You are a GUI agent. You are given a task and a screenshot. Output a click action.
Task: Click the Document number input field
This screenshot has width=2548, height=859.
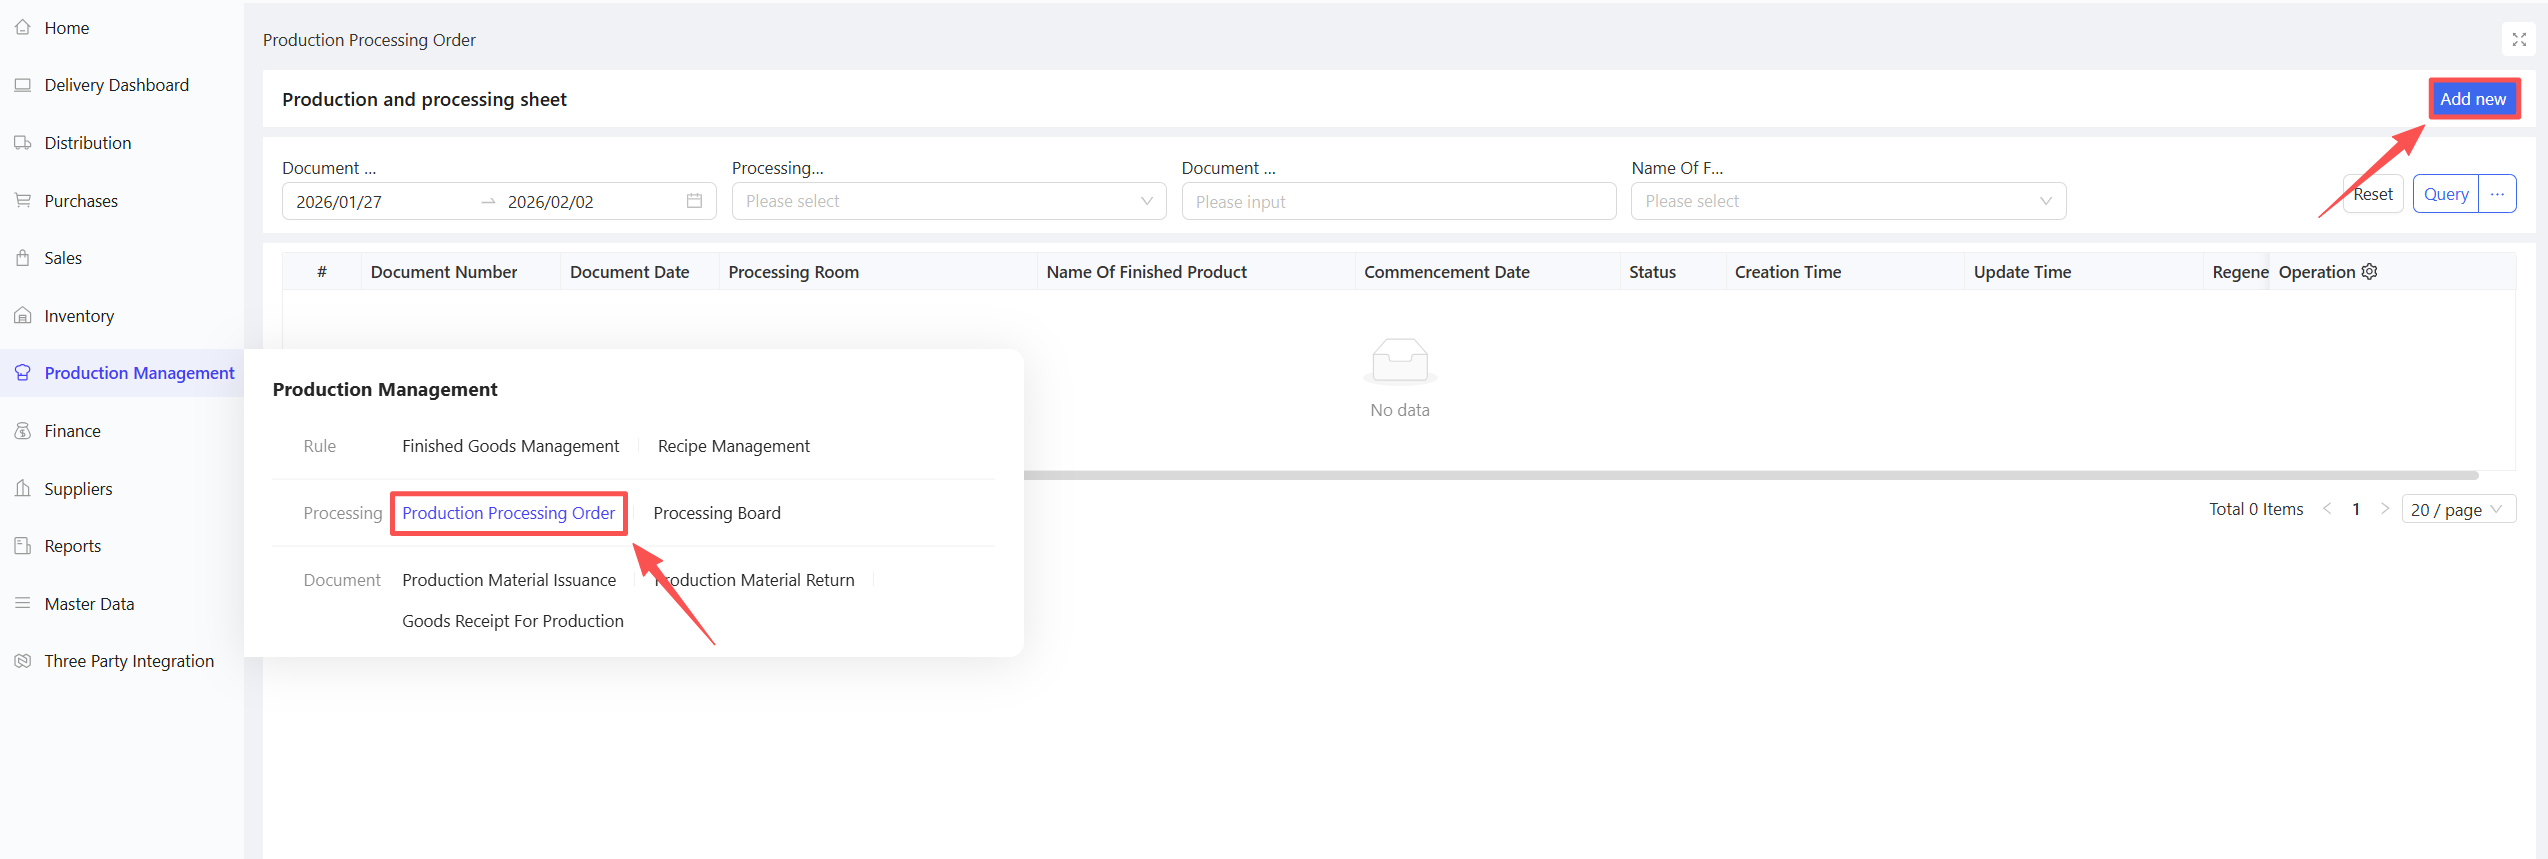pyautogui.click(x=1397, y=201)
